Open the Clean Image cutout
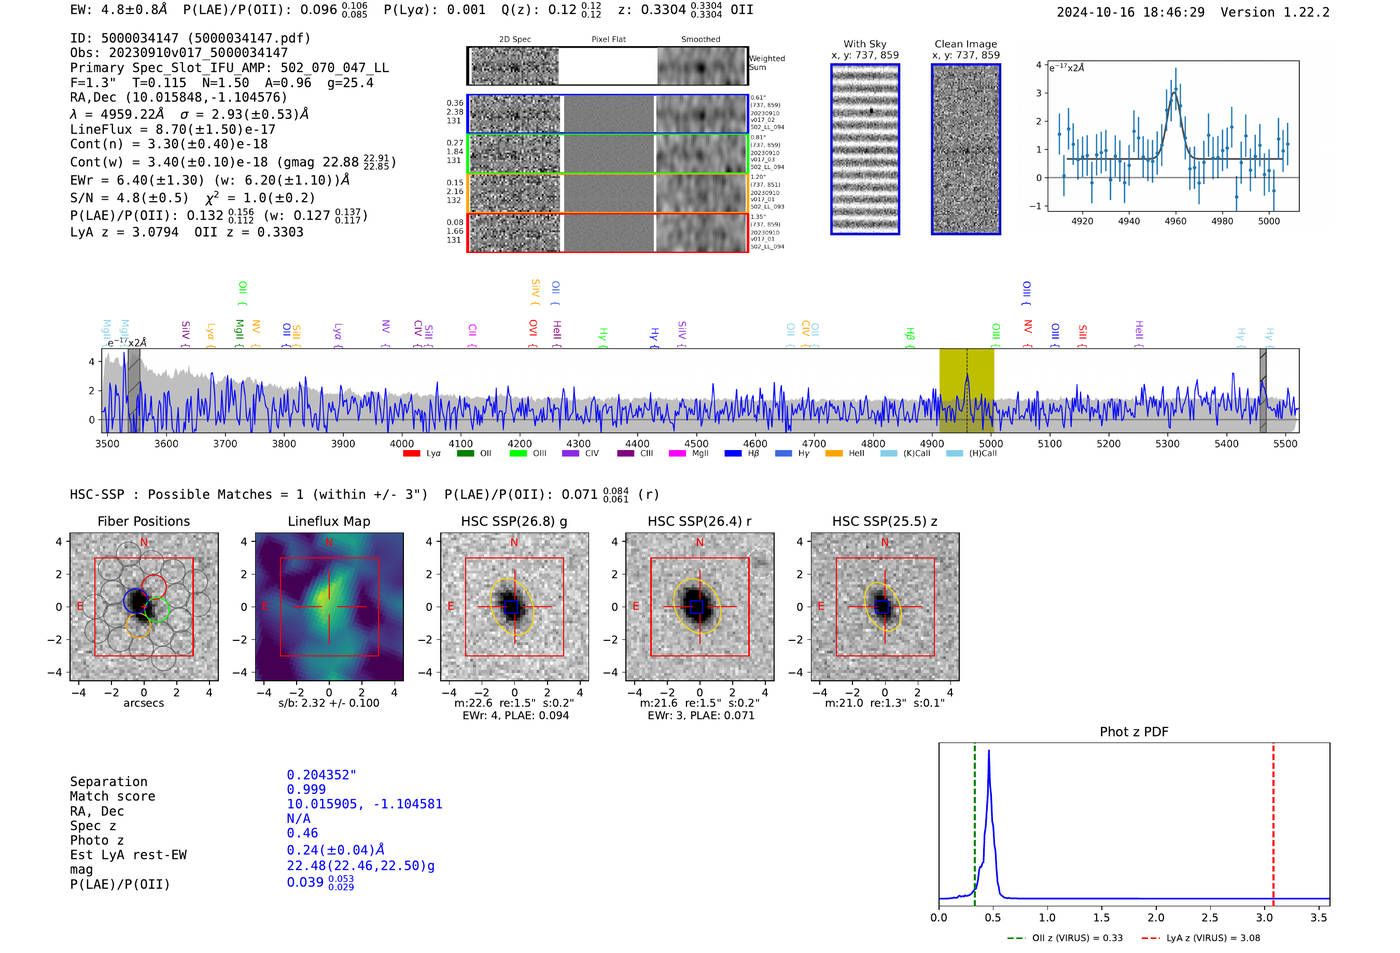This screenshot has height=953, width=1400. [x=966, y=149]
